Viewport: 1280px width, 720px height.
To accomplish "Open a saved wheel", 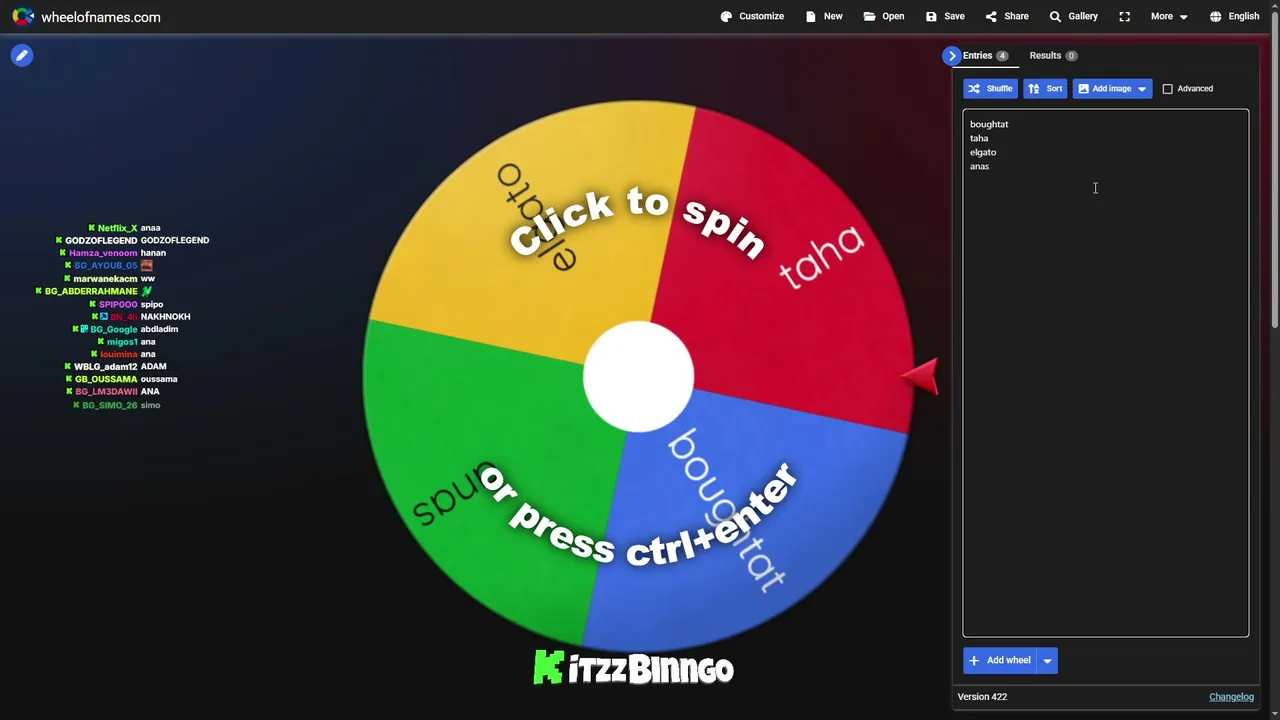I will 884,16.
